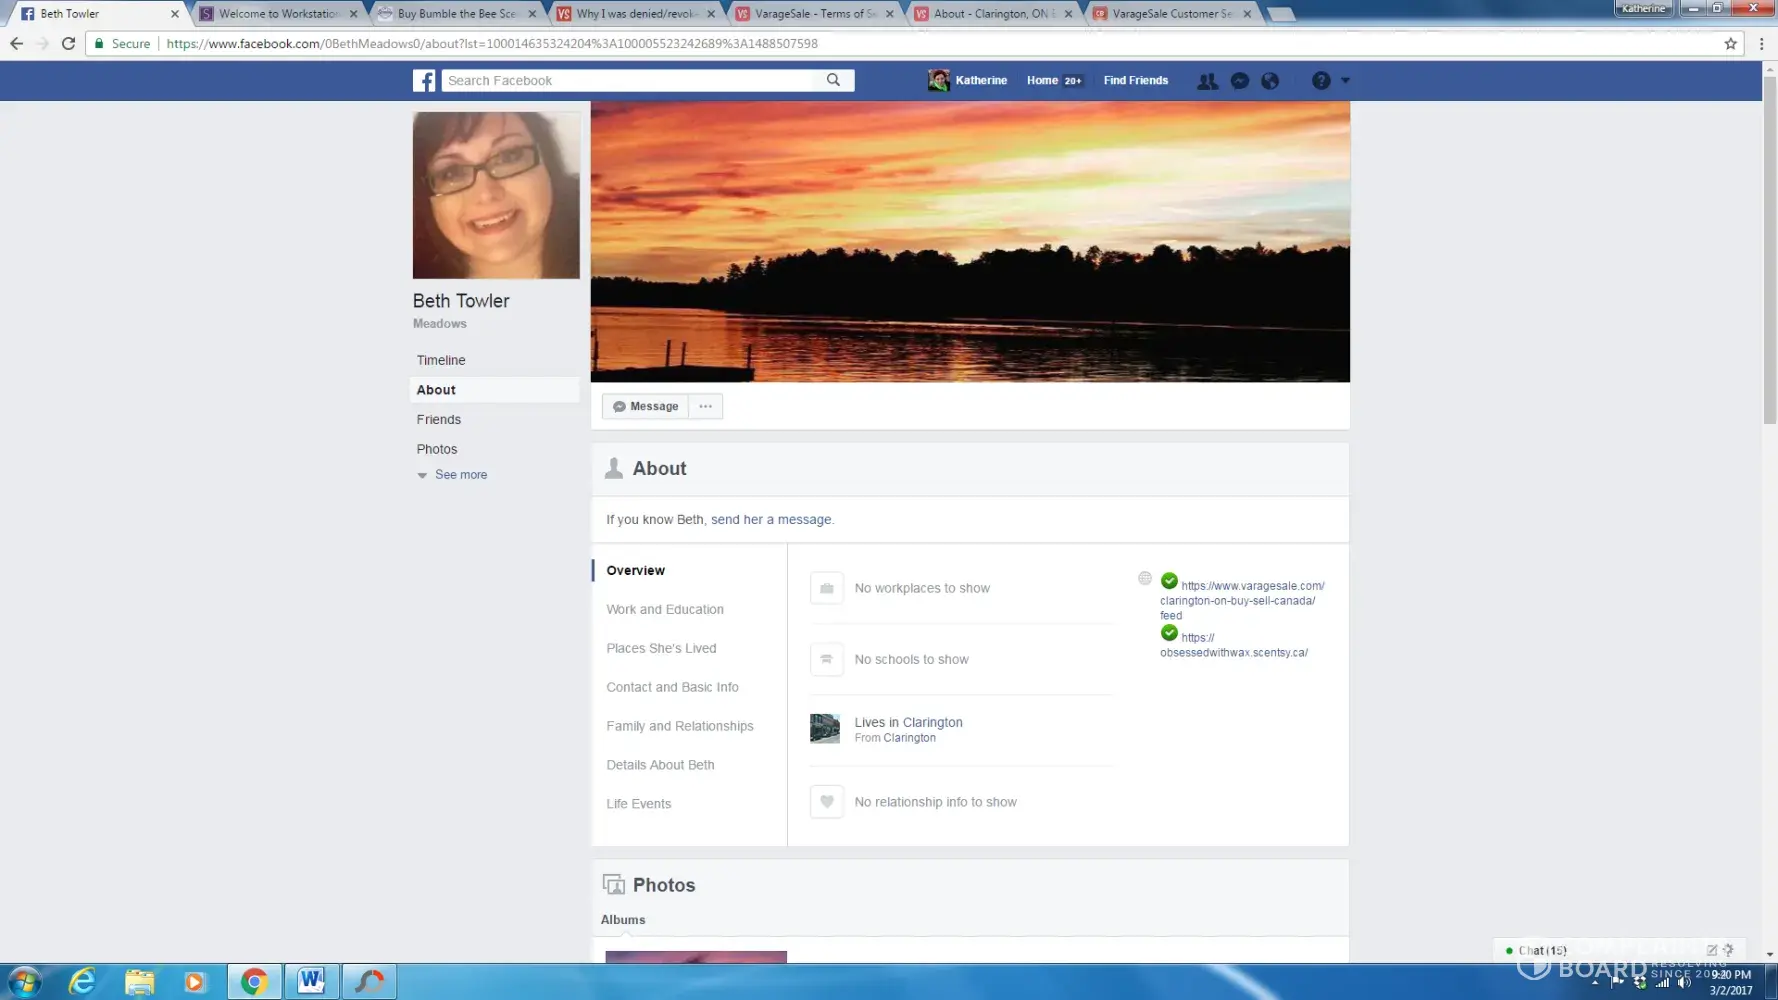The image size is (1778, 1000).
Task: Click the 'send her a message' link
Action: coord(770,520)
